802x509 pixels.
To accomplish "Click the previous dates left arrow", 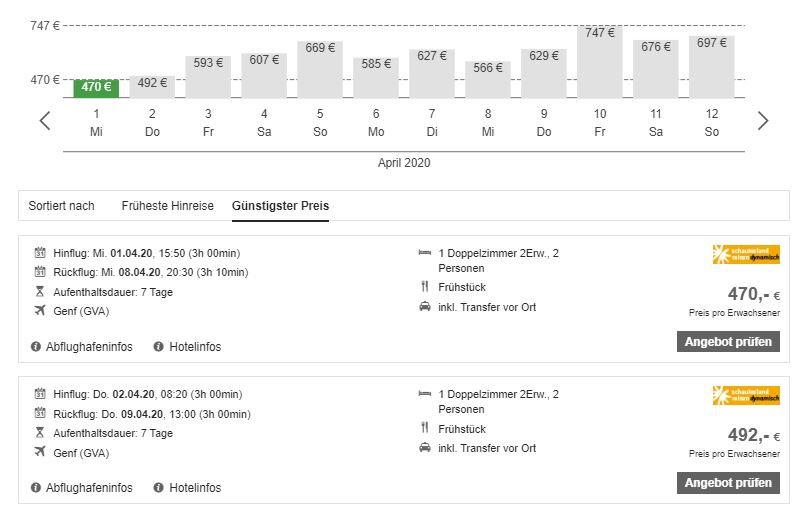I will click(45, 121).
